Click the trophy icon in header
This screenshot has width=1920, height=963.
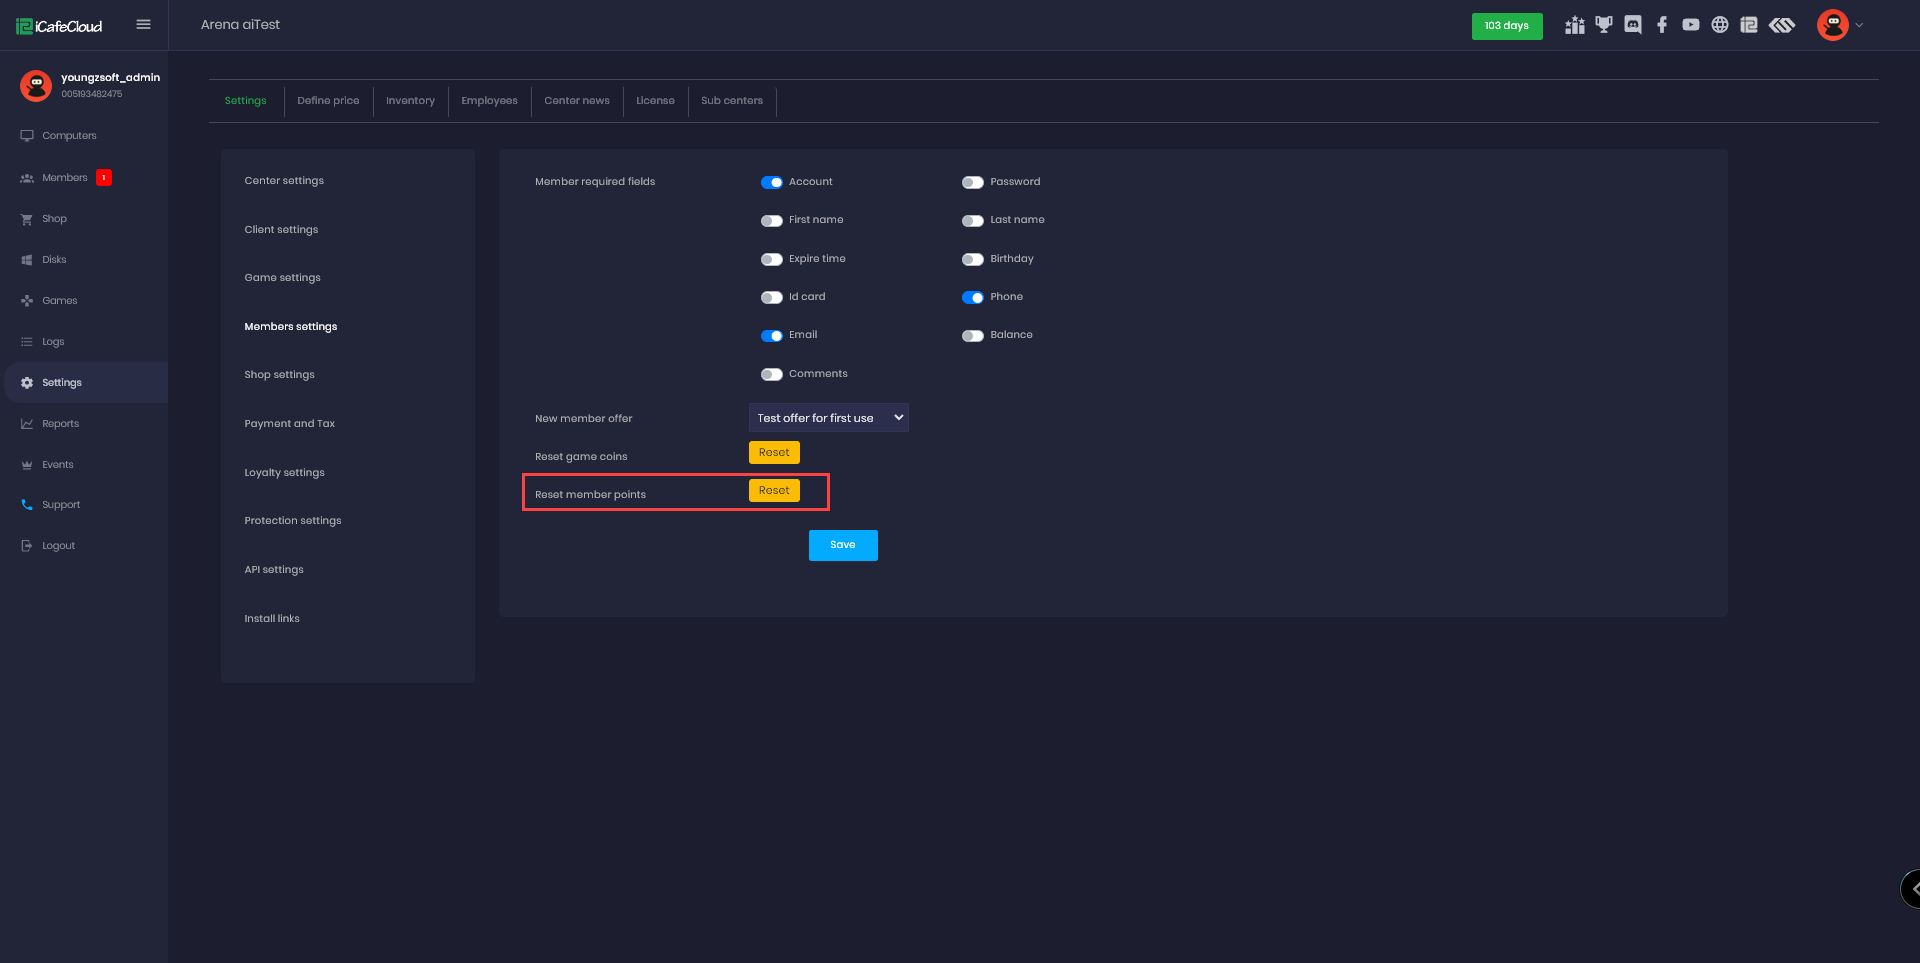click(x=1604, y=25)
